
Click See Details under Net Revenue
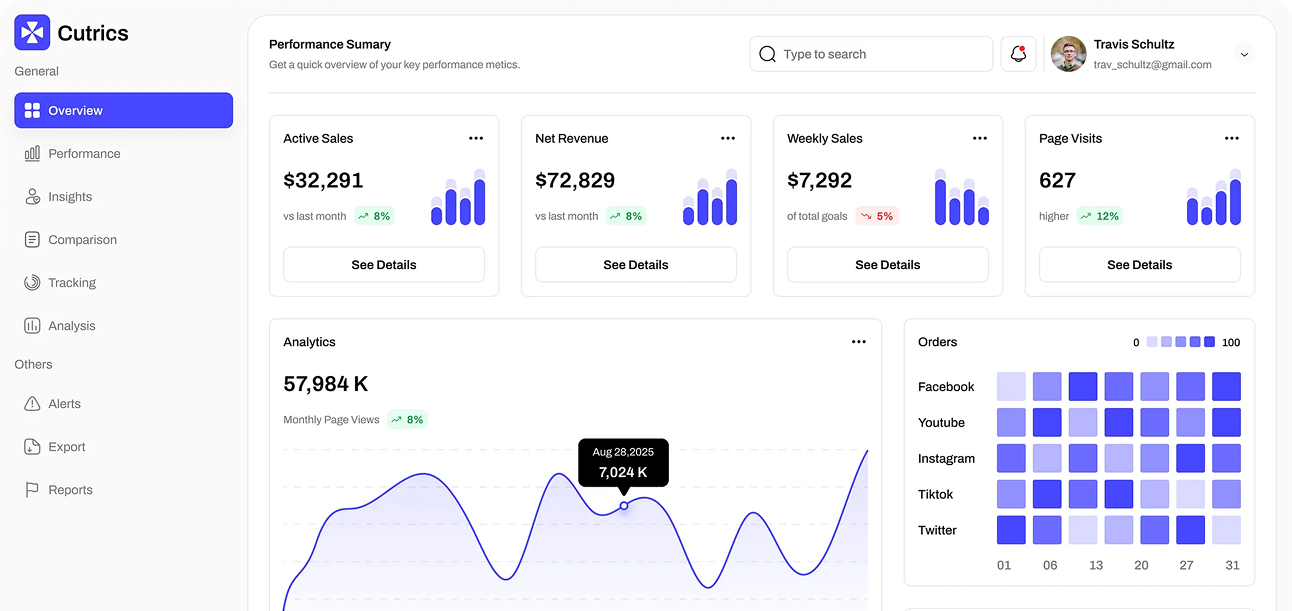click(635, 265)
